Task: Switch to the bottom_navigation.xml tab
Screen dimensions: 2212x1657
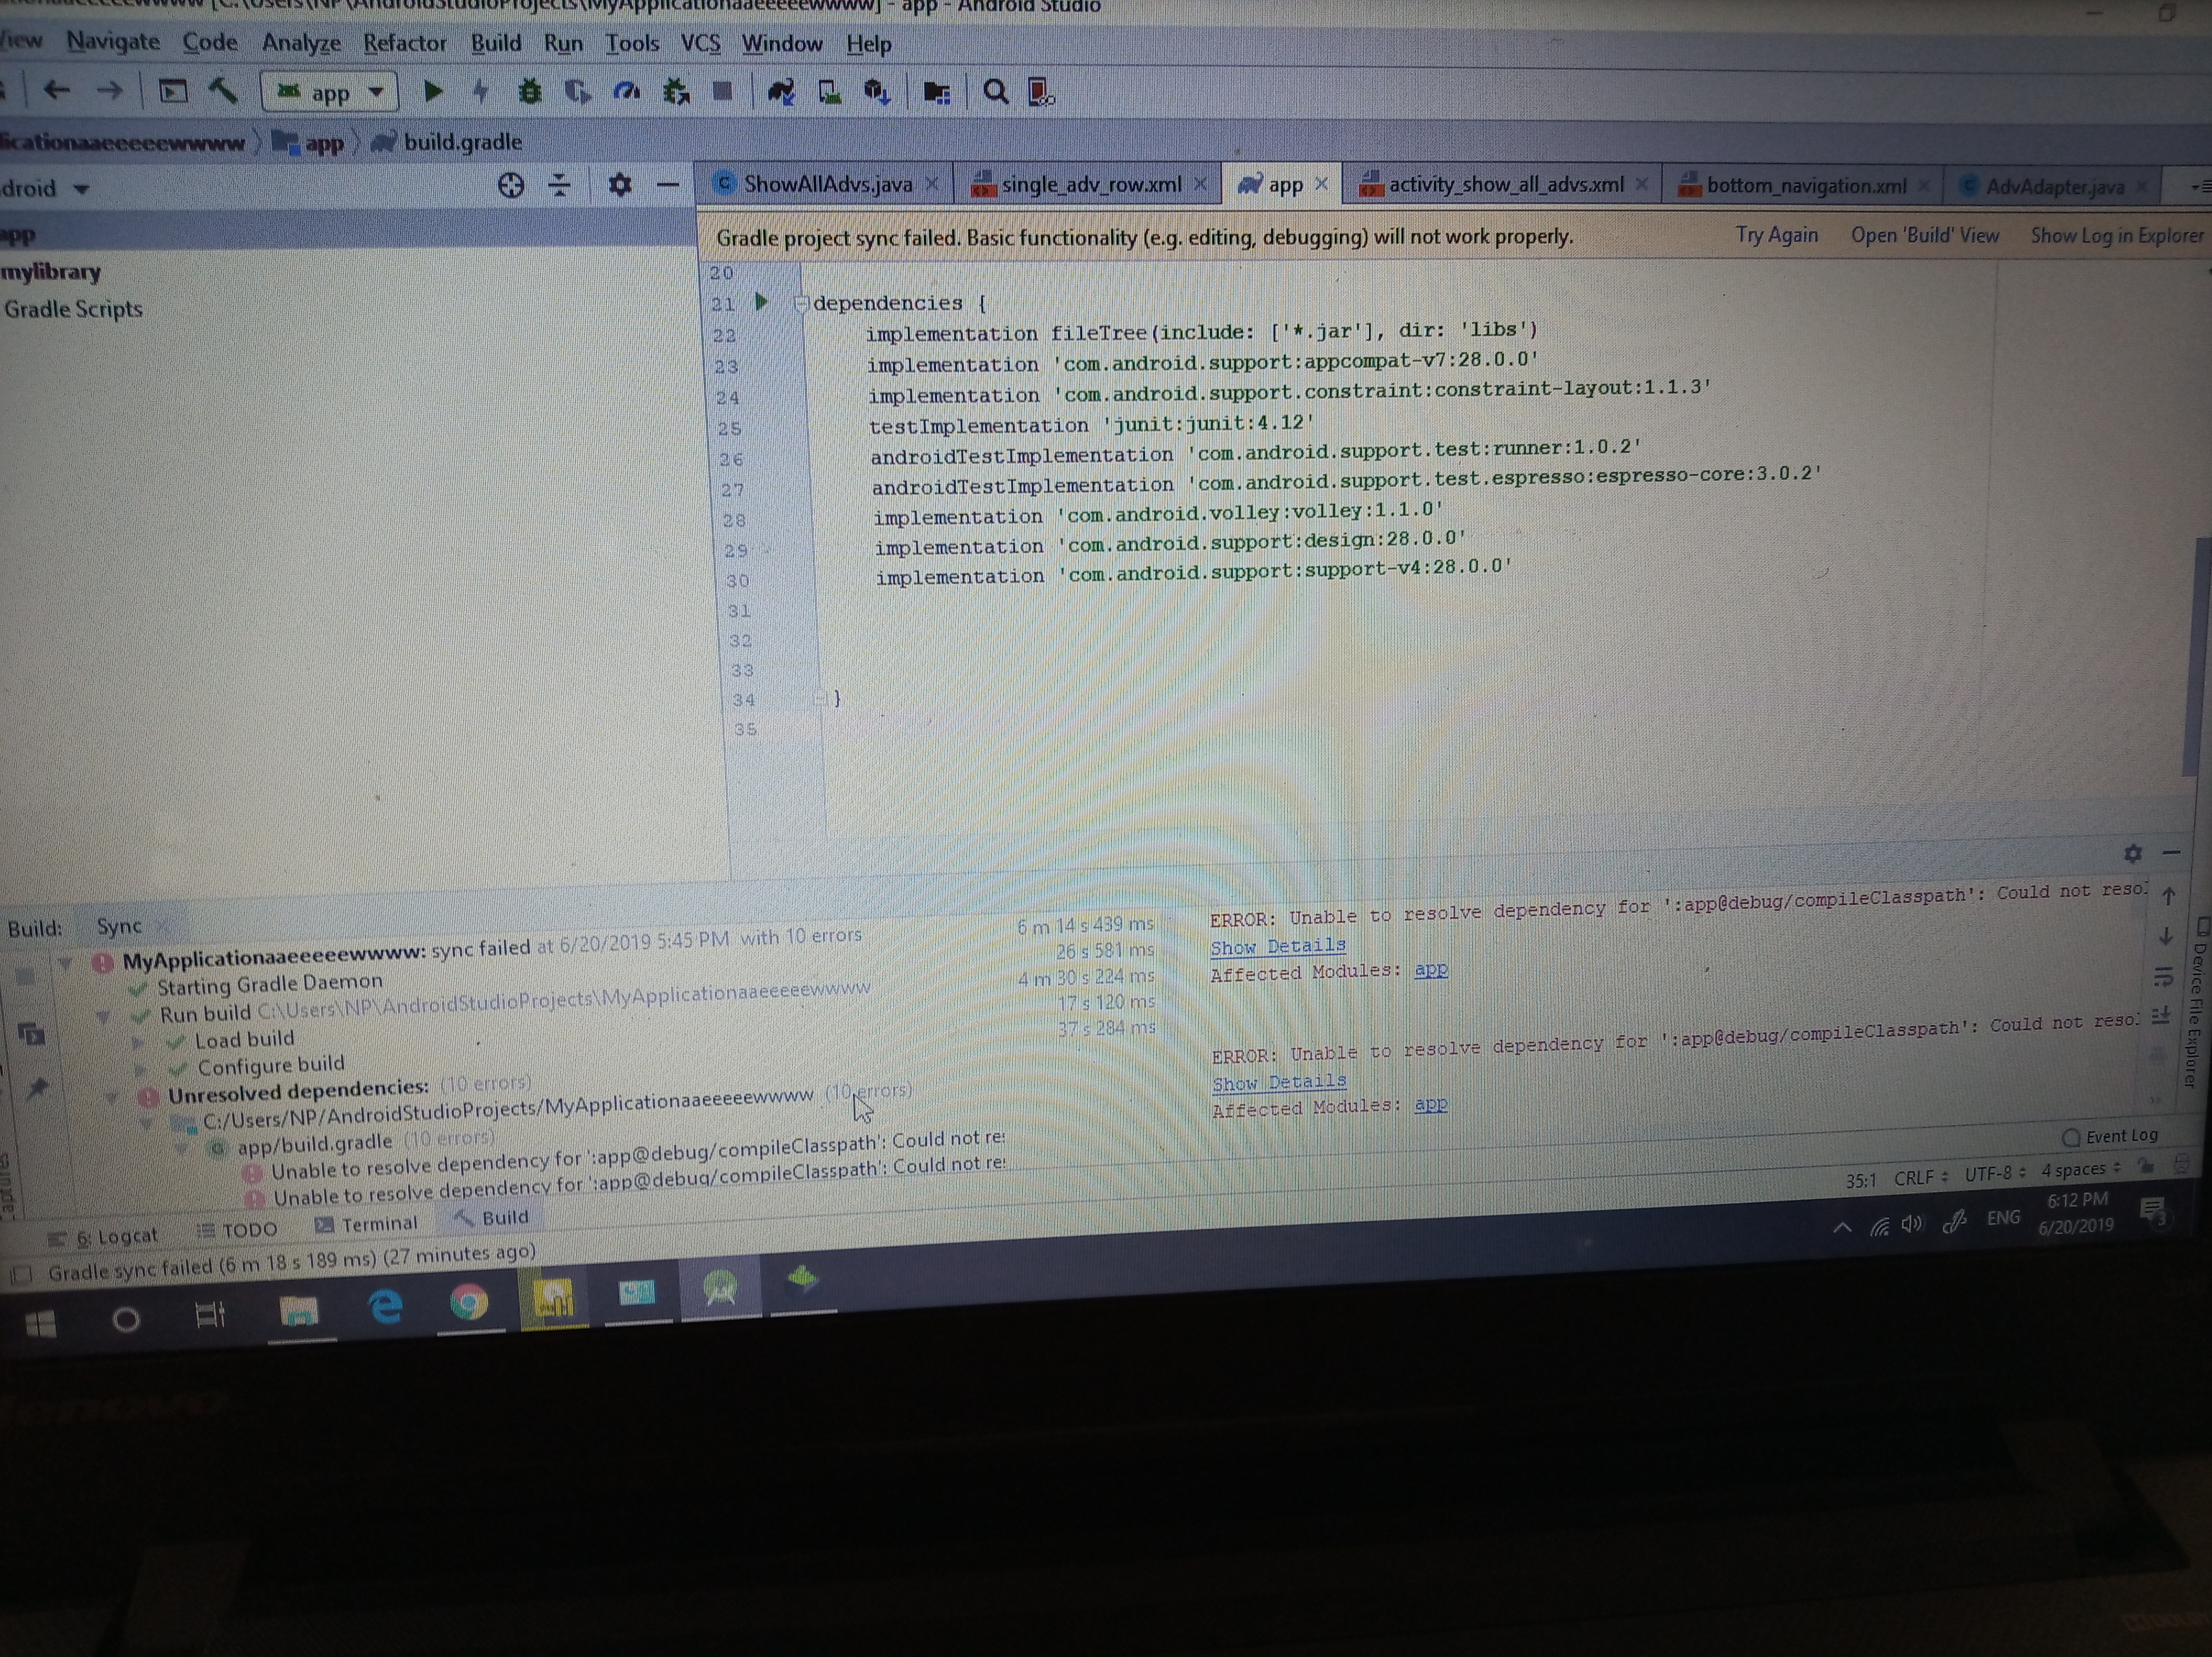Action: point(1805,185)
